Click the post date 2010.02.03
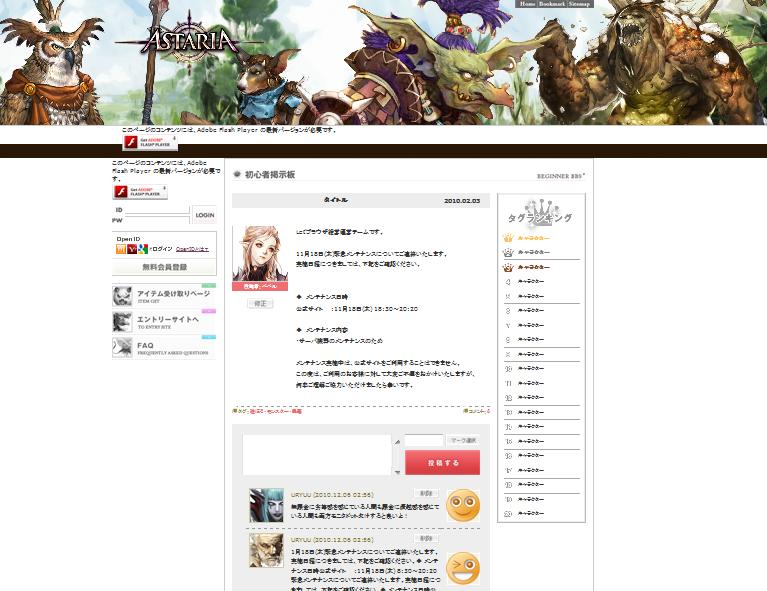Viewport: 767px width, 591px height. click(x=462, y=201)
